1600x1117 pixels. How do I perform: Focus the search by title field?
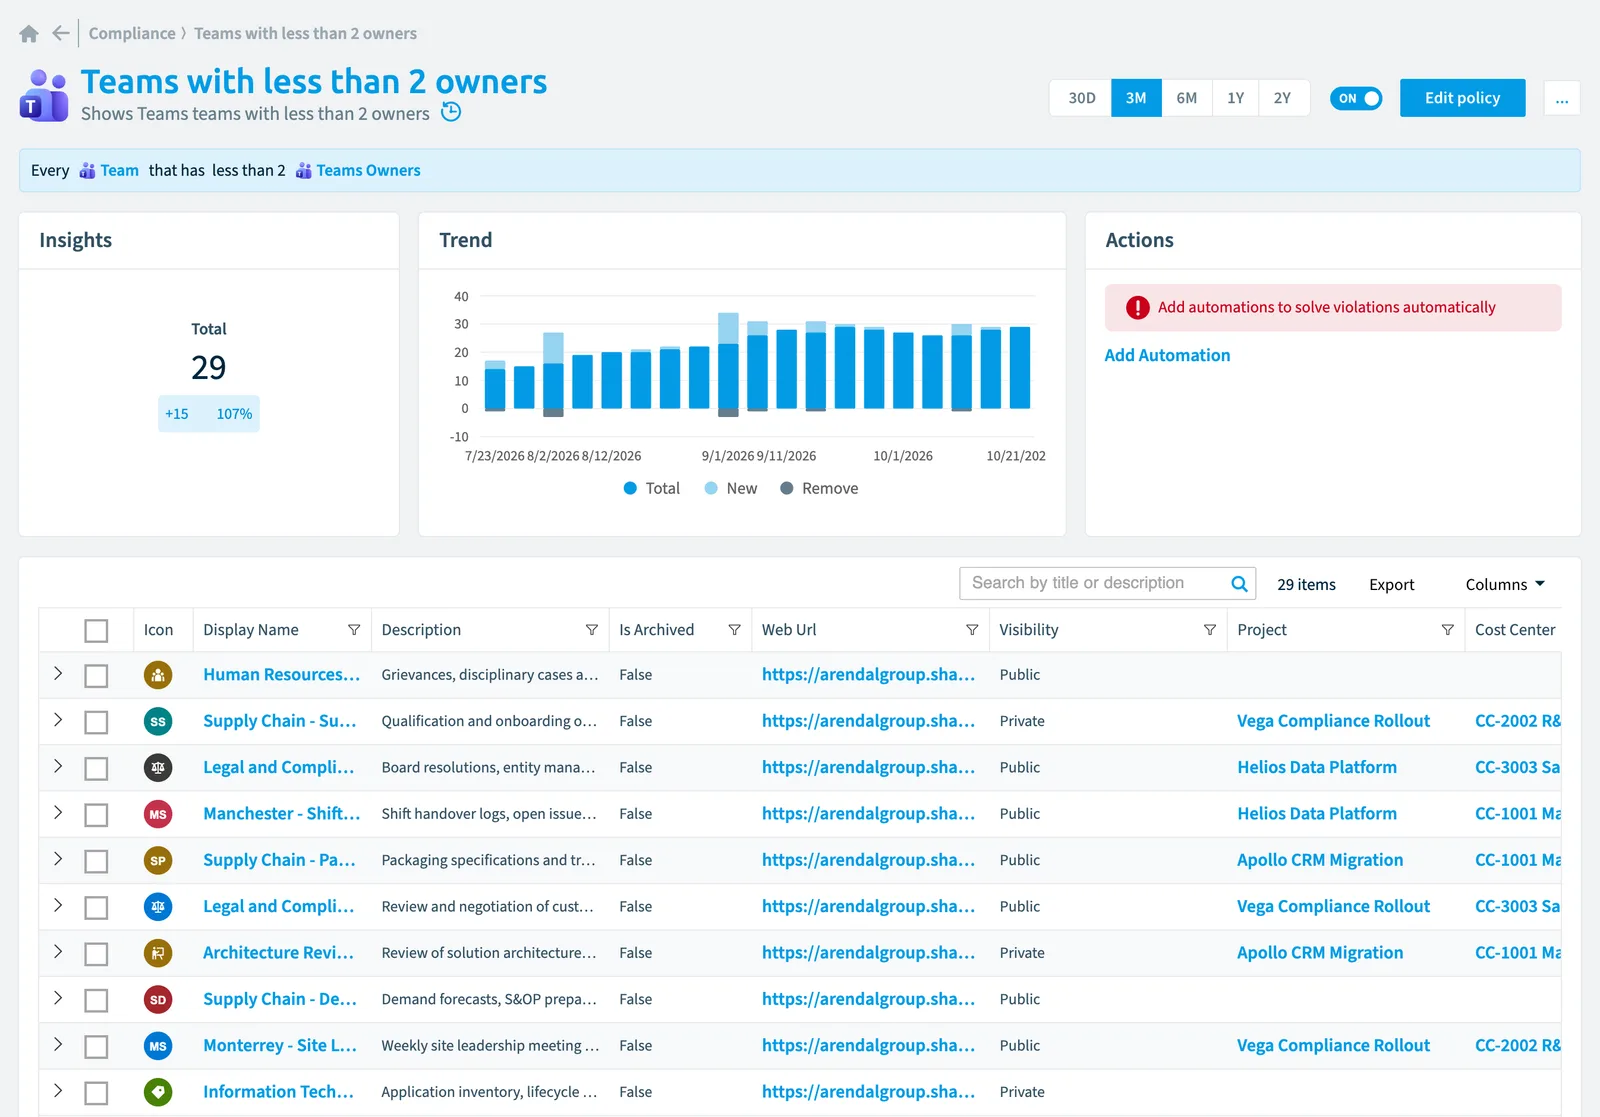pyautogui.click(x=1095, y=584)
